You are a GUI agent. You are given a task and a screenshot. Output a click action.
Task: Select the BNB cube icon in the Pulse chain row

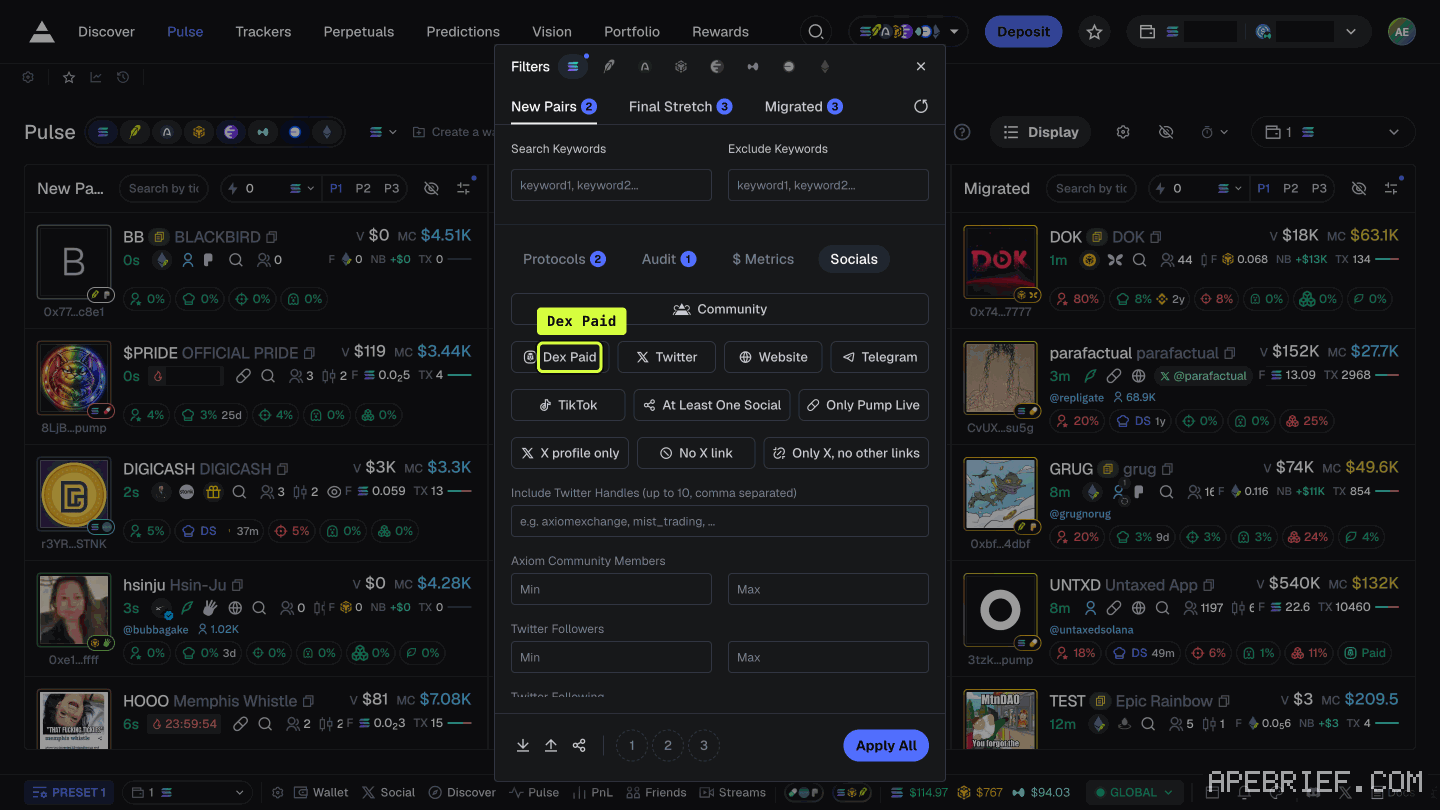point(199,132)
